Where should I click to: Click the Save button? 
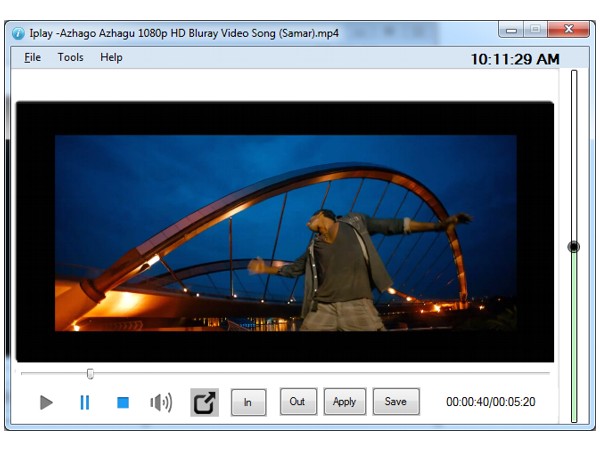pos(396,401)
